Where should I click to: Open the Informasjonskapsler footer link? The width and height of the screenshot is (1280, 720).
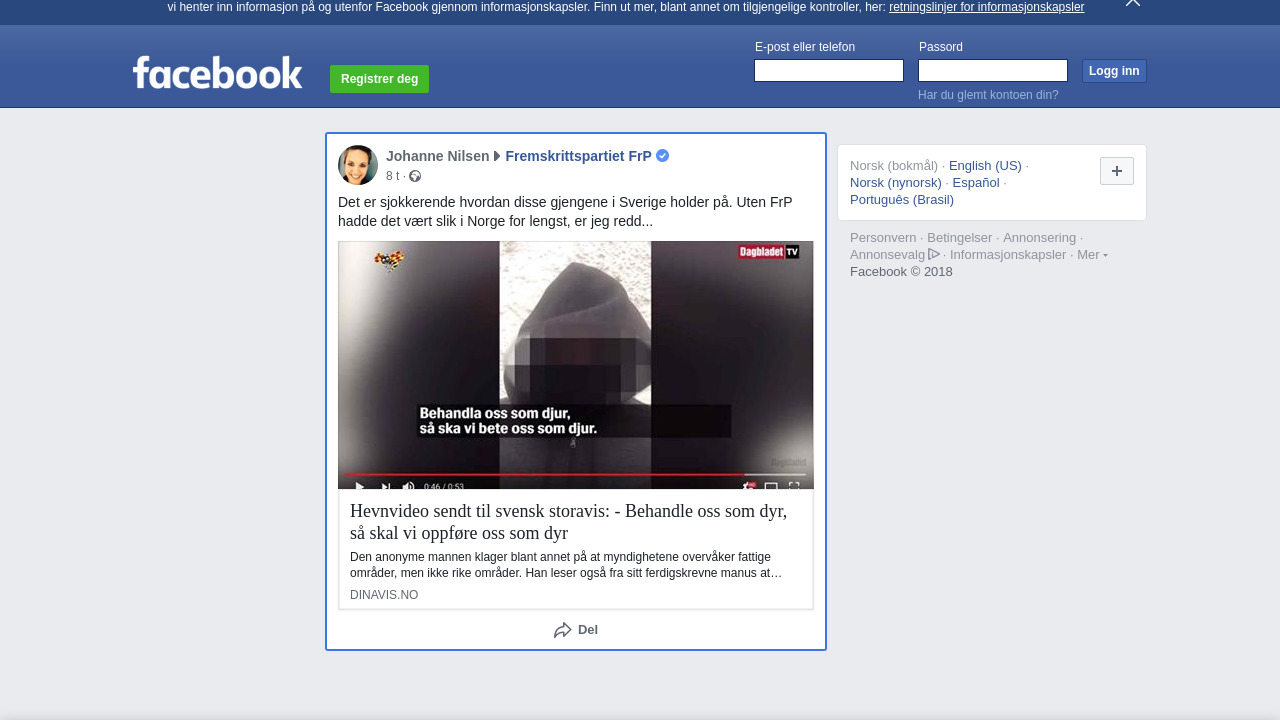(x=1008, y=255)
